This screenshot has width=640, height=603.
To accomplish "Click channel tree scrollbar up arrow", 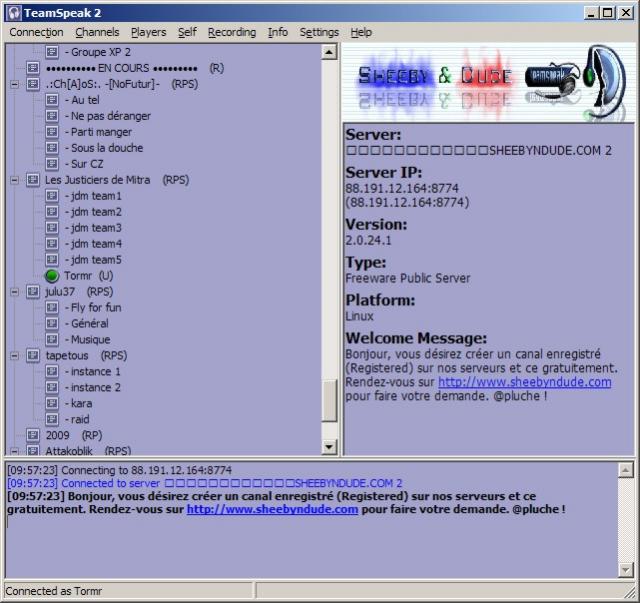I will point(329,52).
